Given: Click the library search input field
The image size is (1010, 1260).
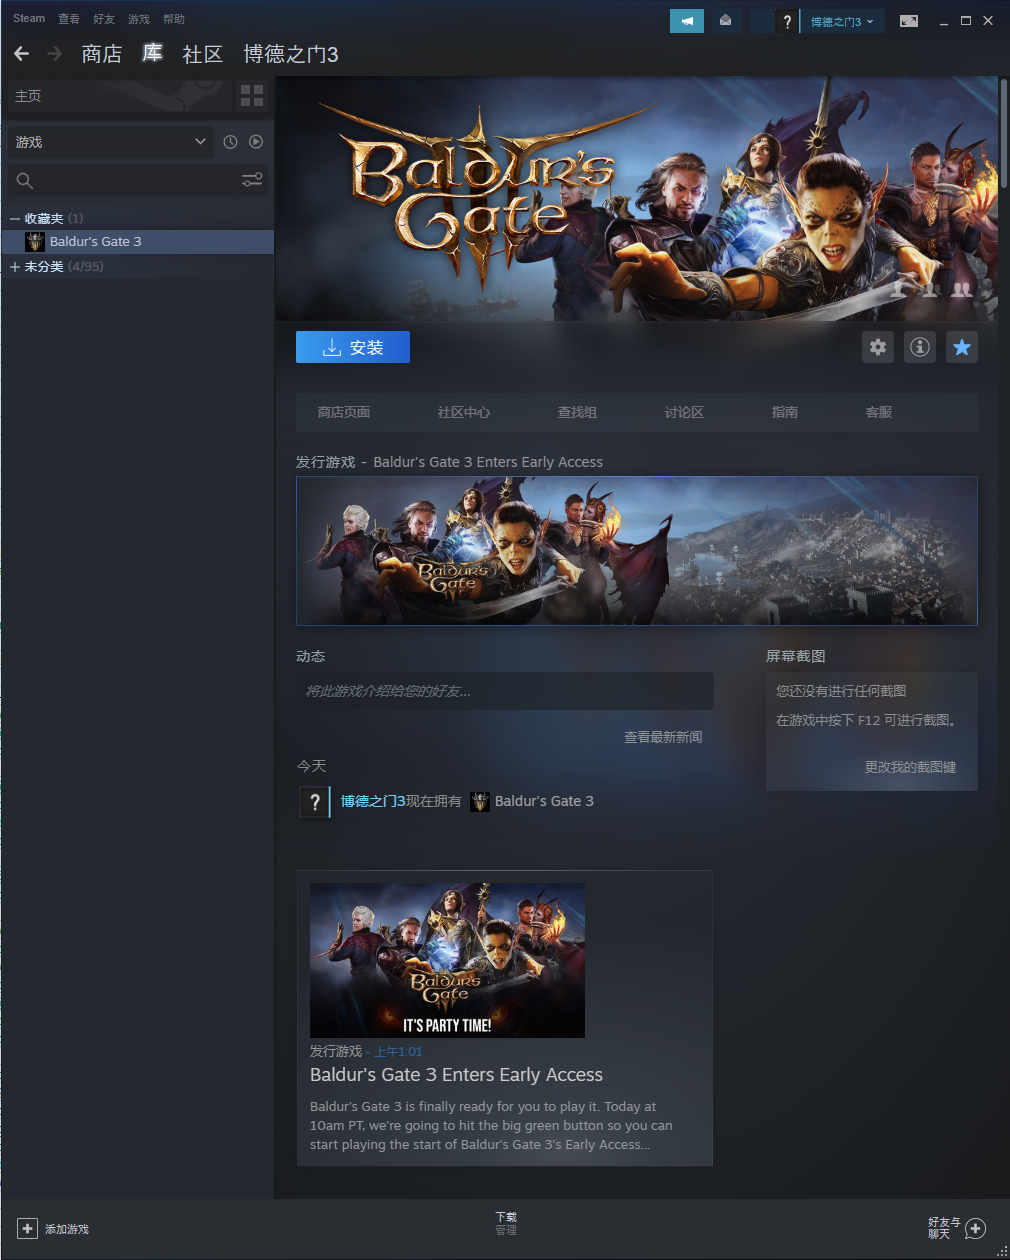Looking at the screenshot, I should pos(138,180).
